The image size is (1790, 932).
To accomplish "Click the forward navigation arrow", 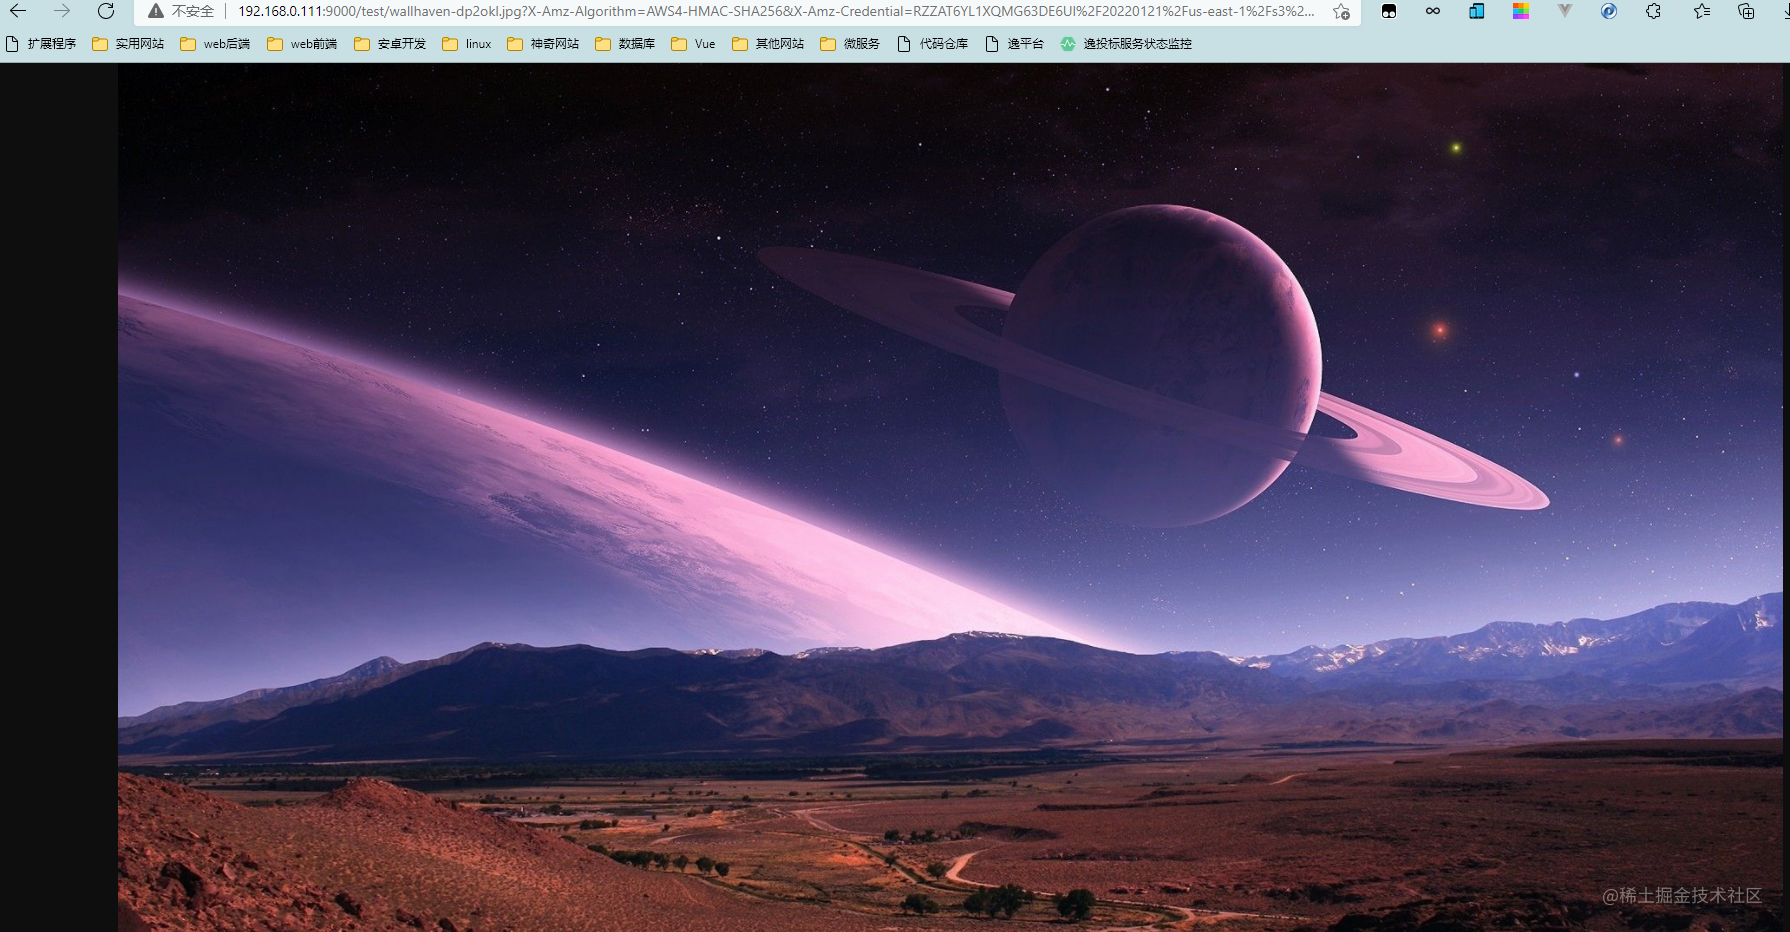I will (62, 11).
